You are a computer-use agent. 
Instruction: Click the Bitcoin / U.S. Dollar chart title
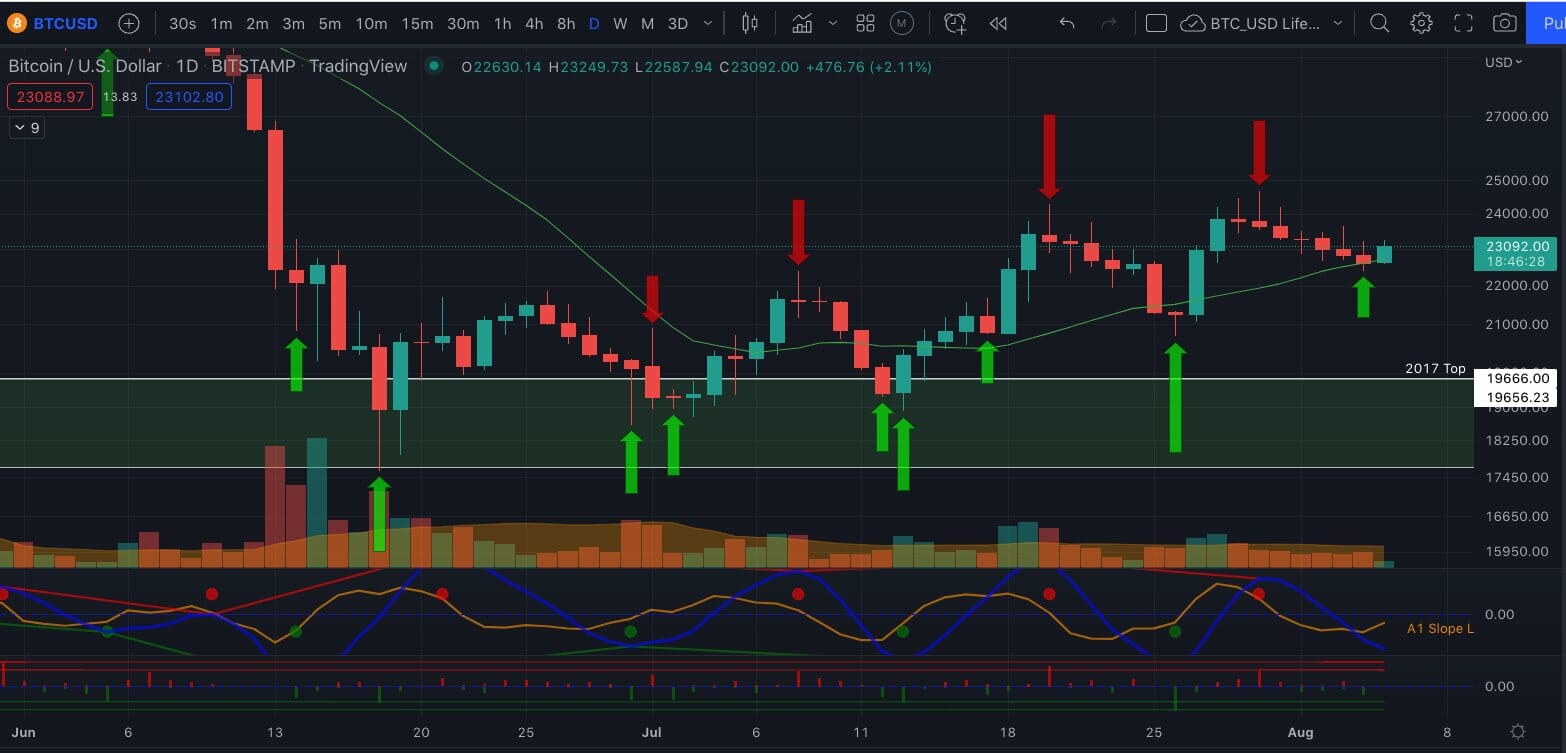[85, 66]
